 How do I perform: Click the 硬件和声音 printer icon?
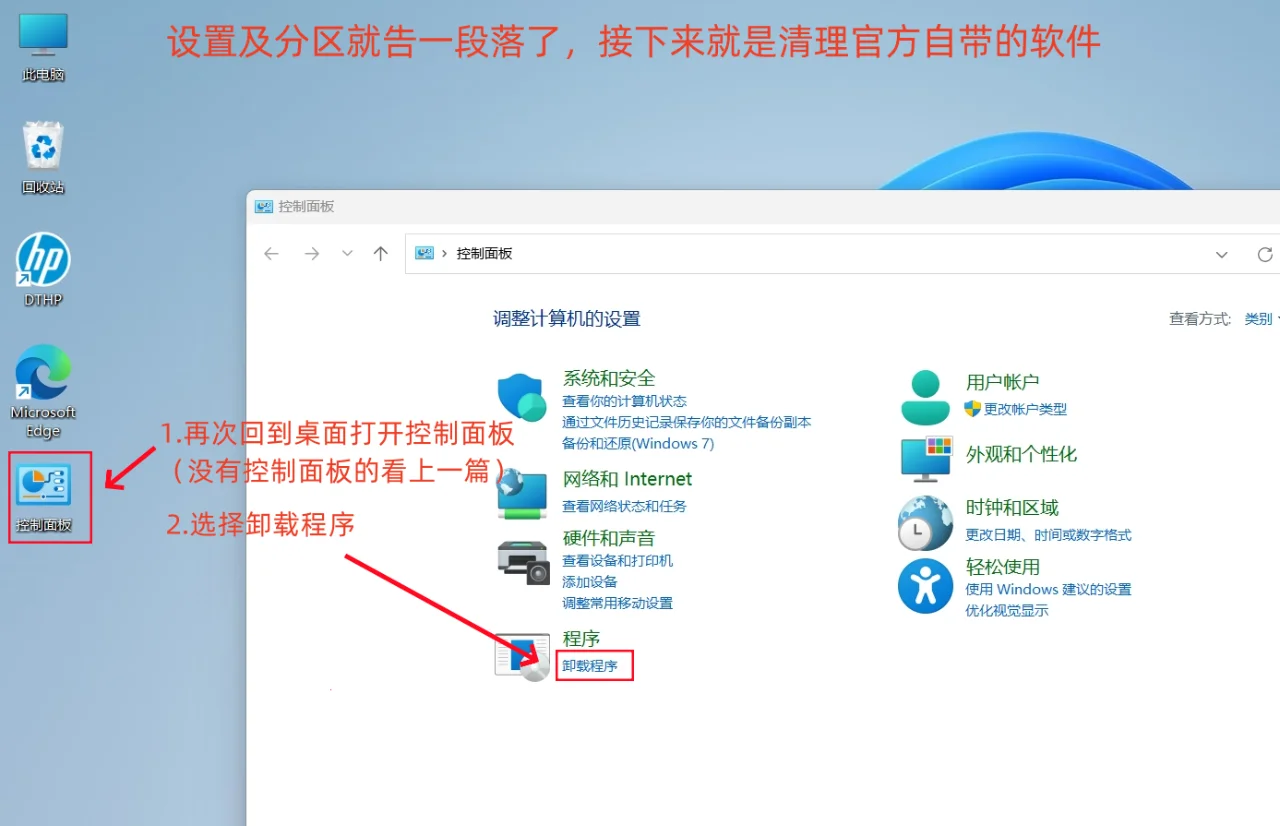tap(521, 560)
